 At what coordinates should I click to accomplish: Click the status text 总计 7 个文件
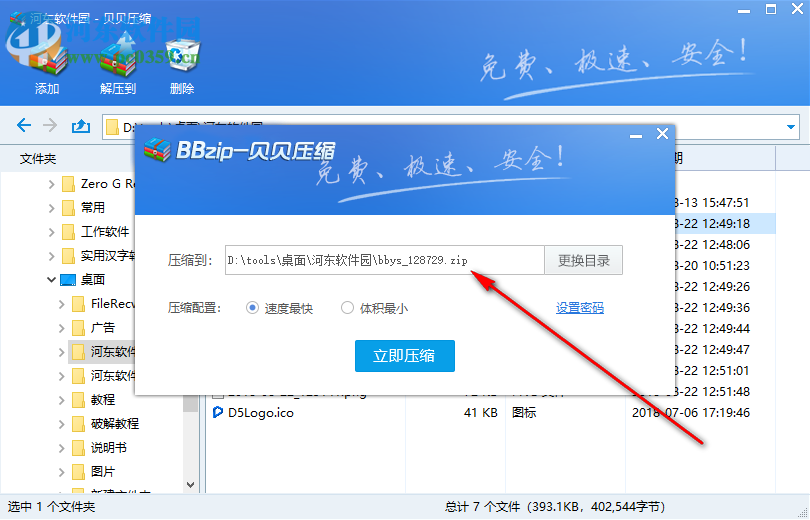point(483,507)
